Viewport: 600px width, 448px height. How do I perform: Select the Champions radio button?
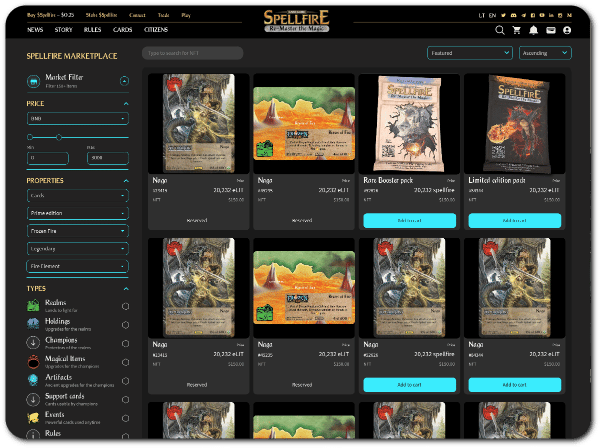tap(125, 343)
